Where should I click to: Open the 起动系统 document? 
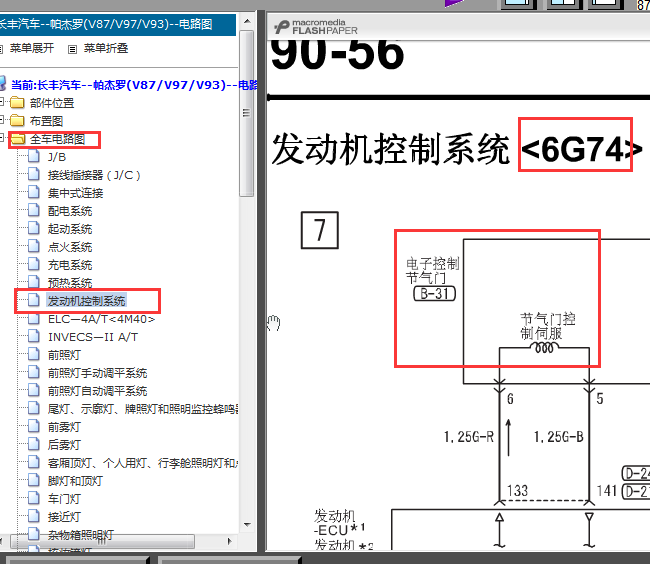(x=70, y=229)
